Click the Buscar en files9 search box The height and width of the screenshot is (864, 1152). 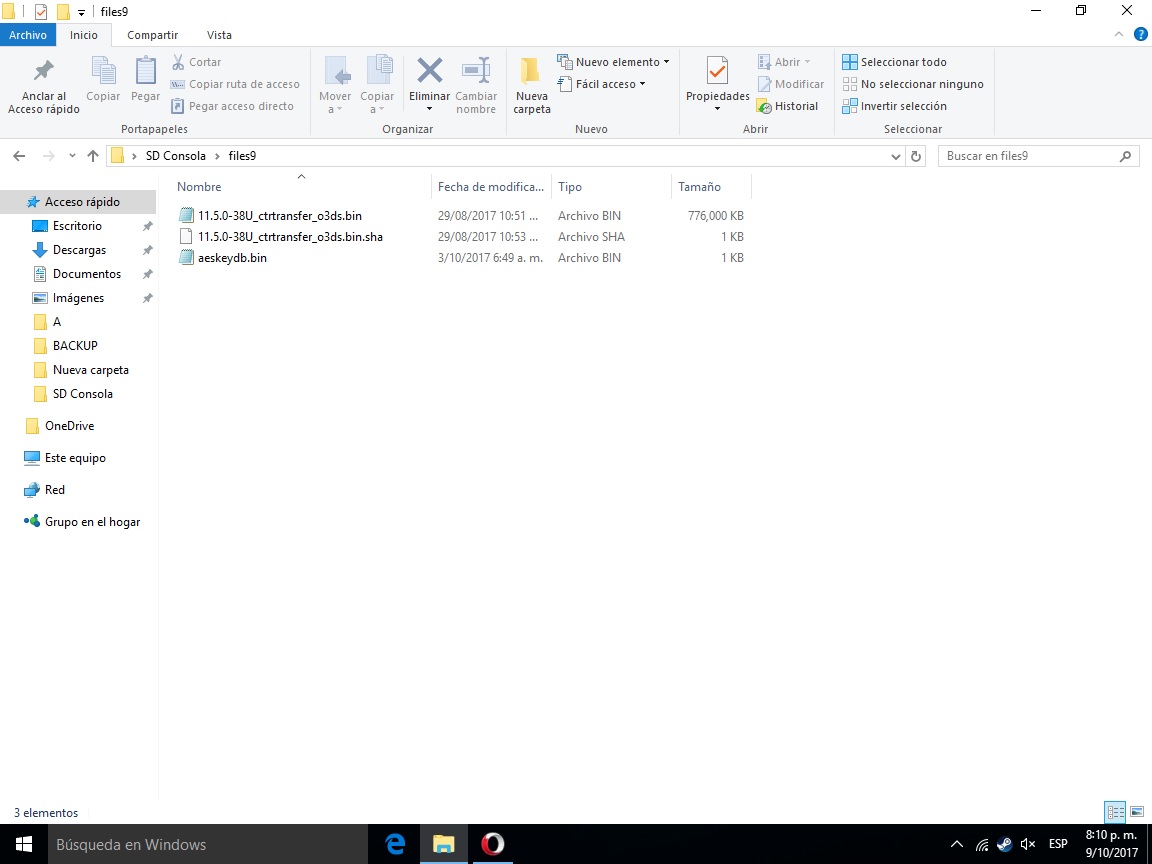click(x=1030, y=156)
